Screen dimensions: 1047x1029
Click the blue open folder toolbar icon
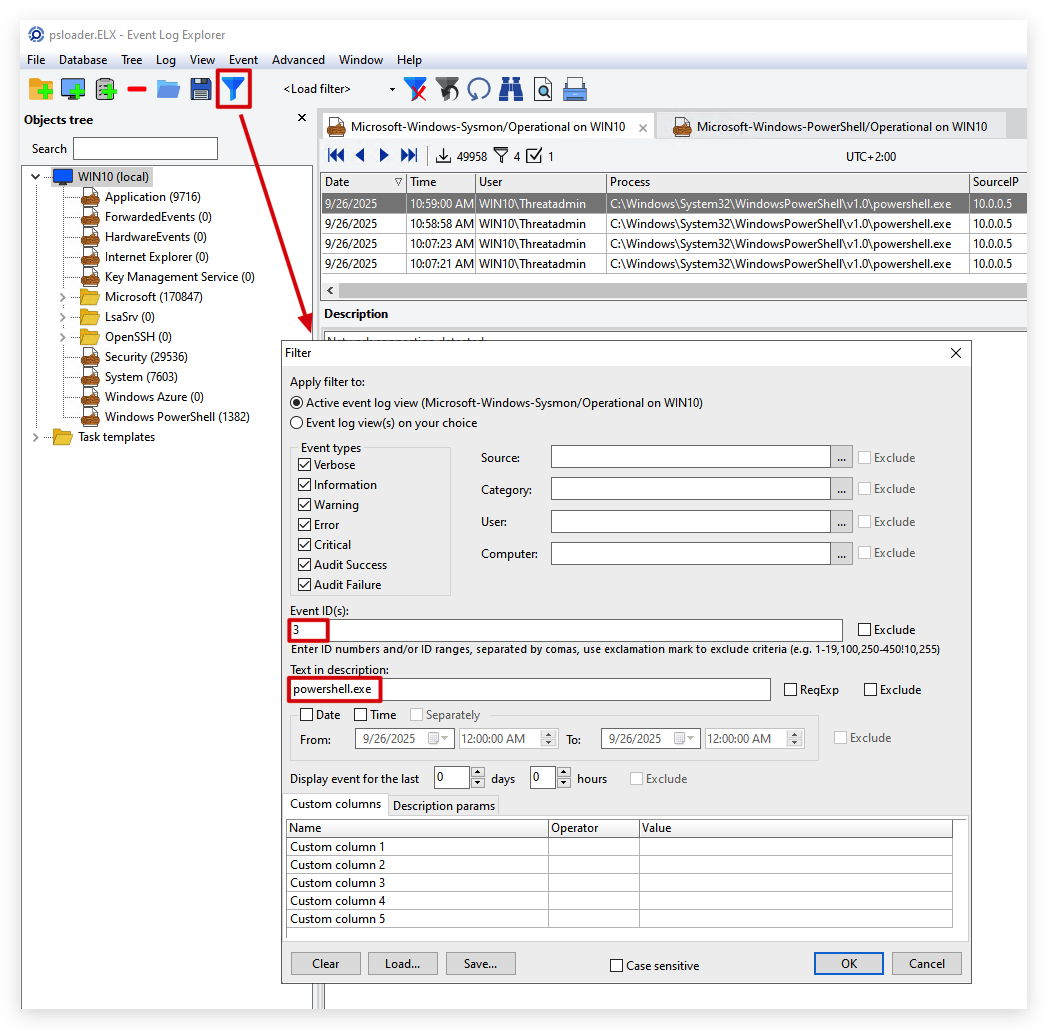(x=168, y=89)
